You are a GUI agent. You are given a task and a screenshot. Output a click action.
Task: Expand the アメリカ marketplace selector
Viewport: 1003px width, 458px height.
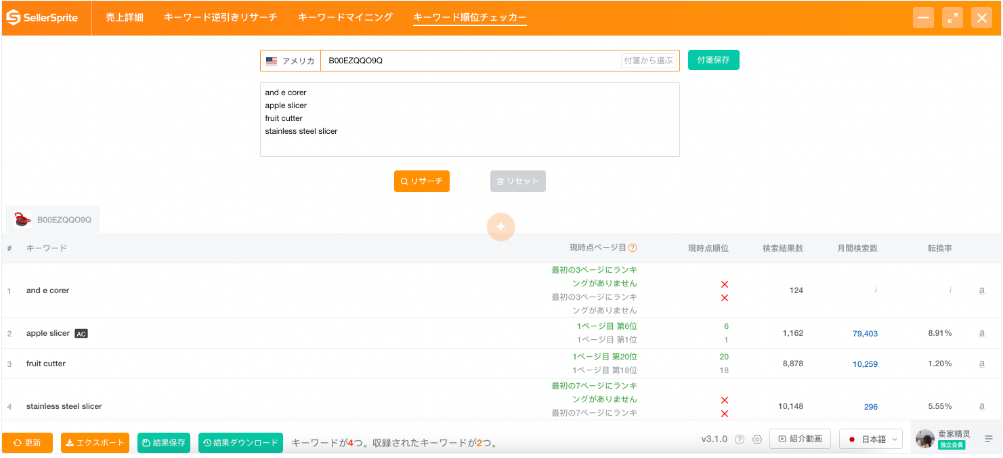[x=290, y=61]
